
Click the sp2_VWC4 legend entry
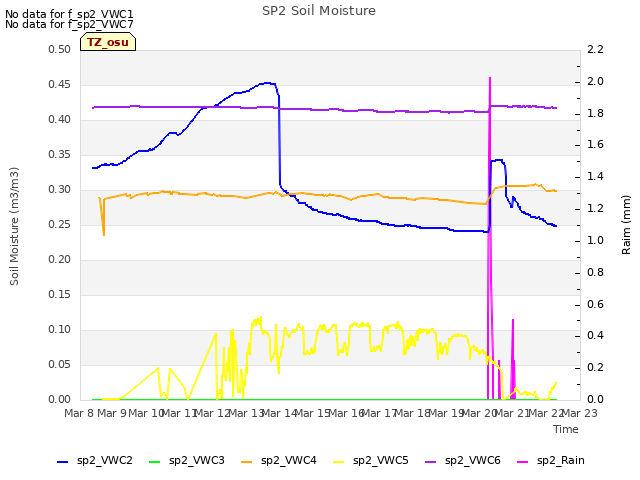[279, 461]
